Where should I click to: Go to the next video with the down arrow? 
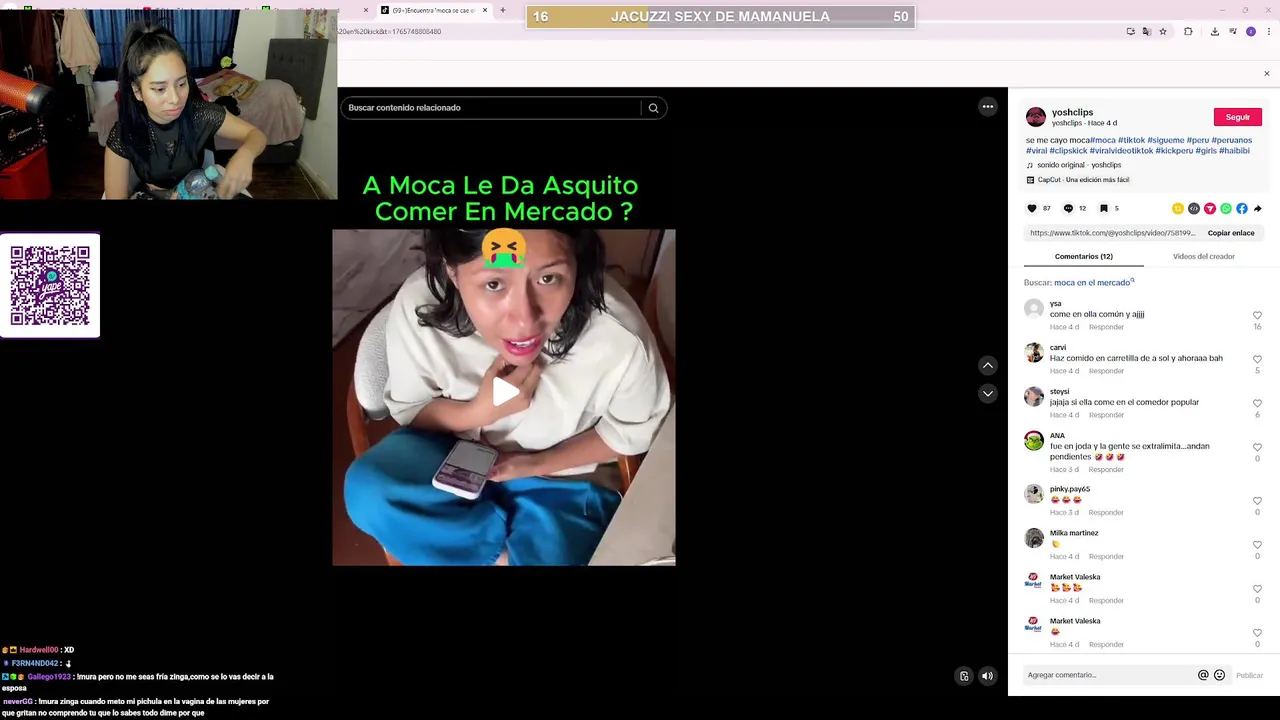[988, 394]
